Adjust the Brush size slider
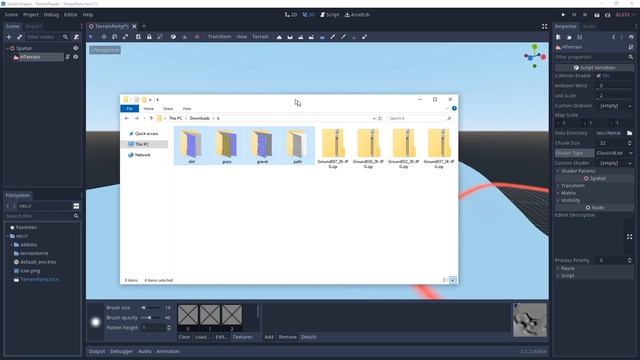 150,308
